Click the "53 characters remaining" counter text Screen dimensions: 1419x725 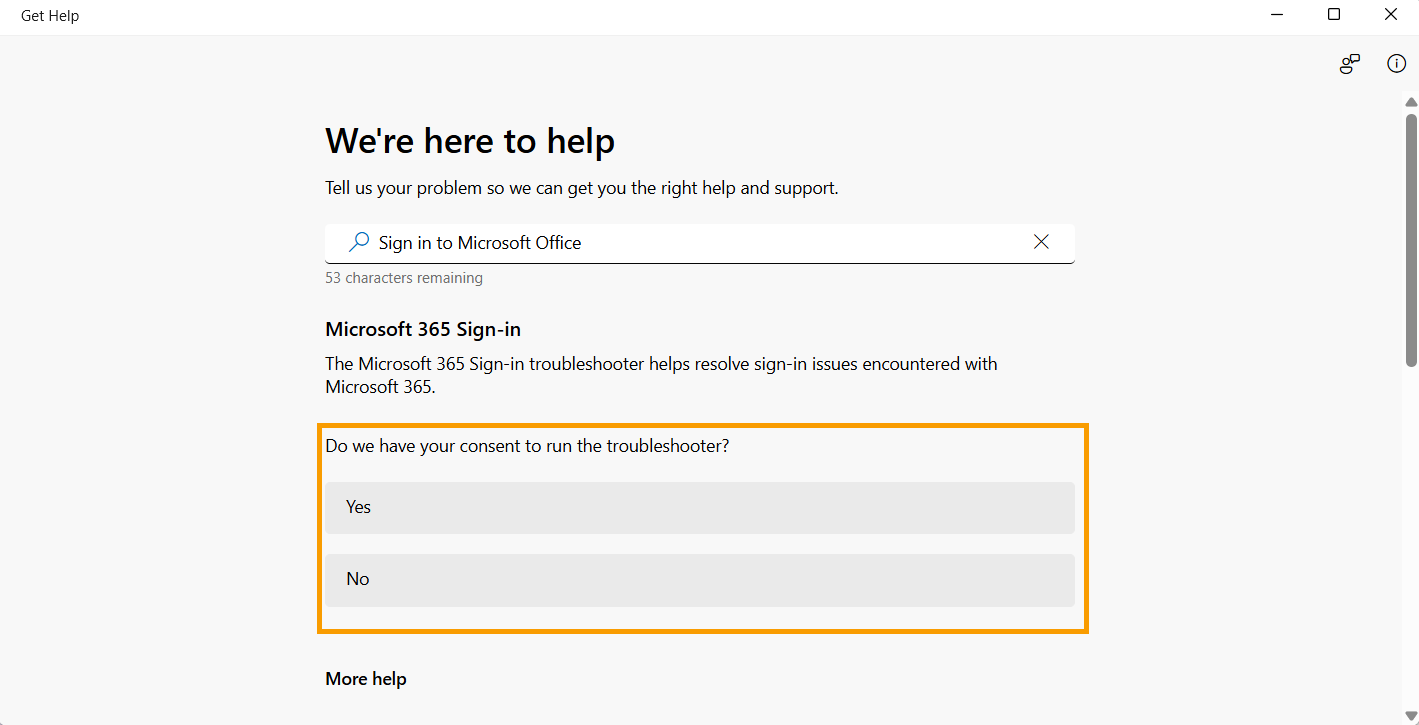coord(404,278)
